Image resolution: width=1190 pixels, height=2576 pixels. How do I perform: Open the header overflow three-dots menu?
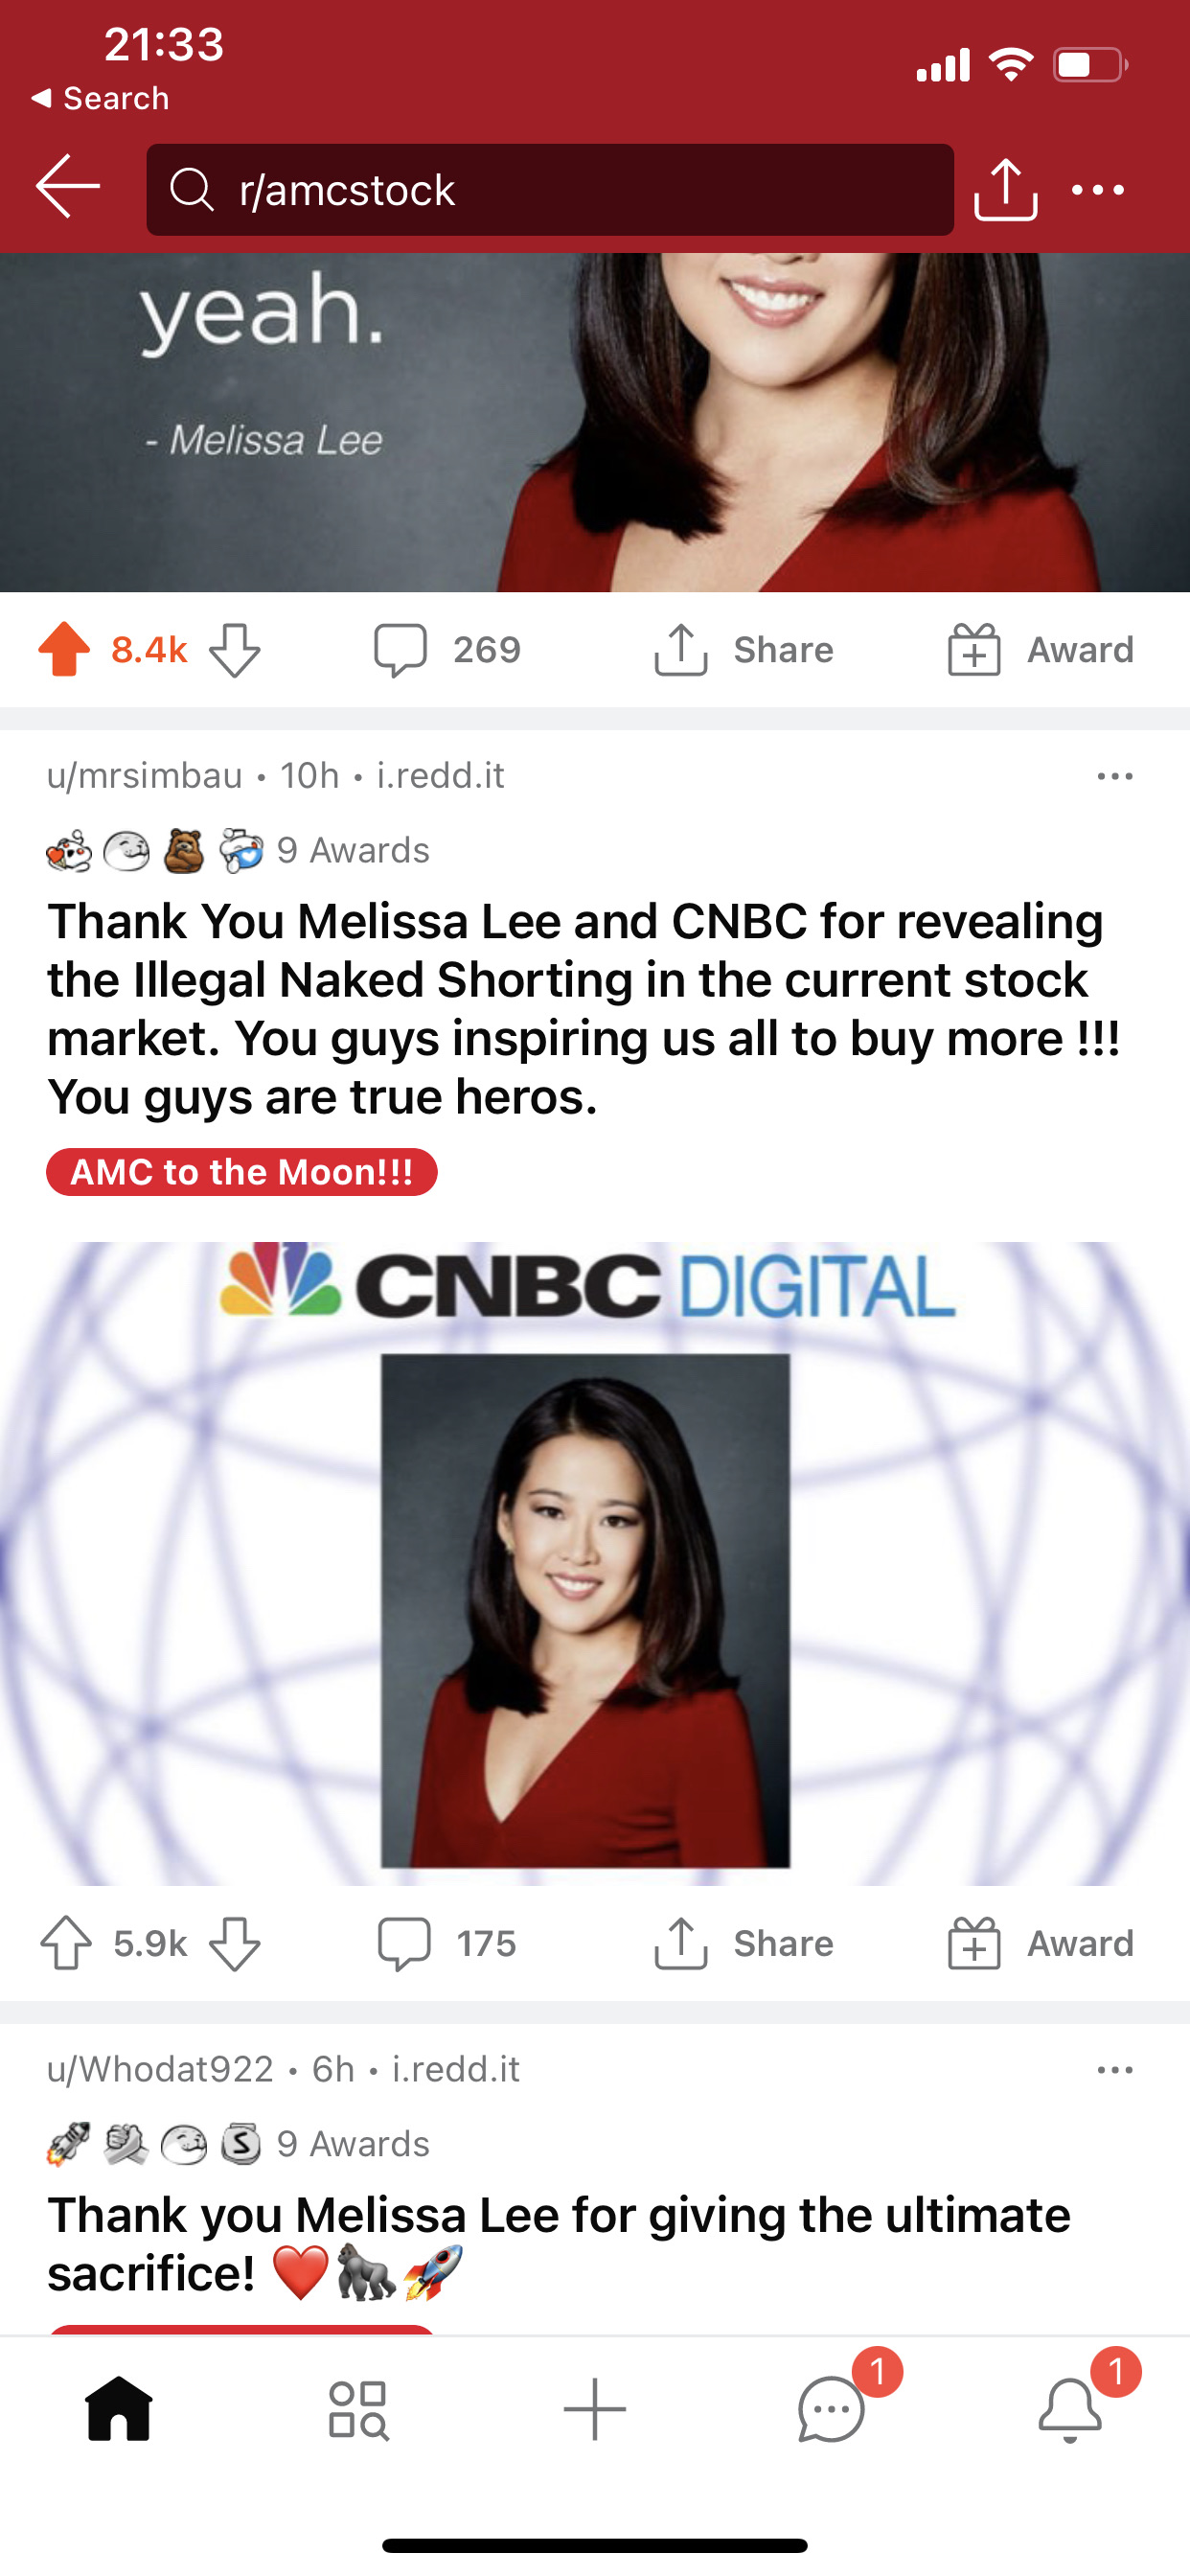coord(1098,189)
